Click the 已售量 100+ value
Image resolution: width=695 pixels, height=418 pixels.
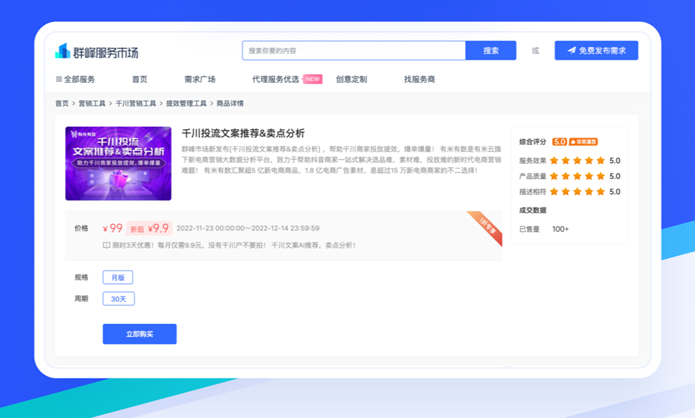coord(560,229)
